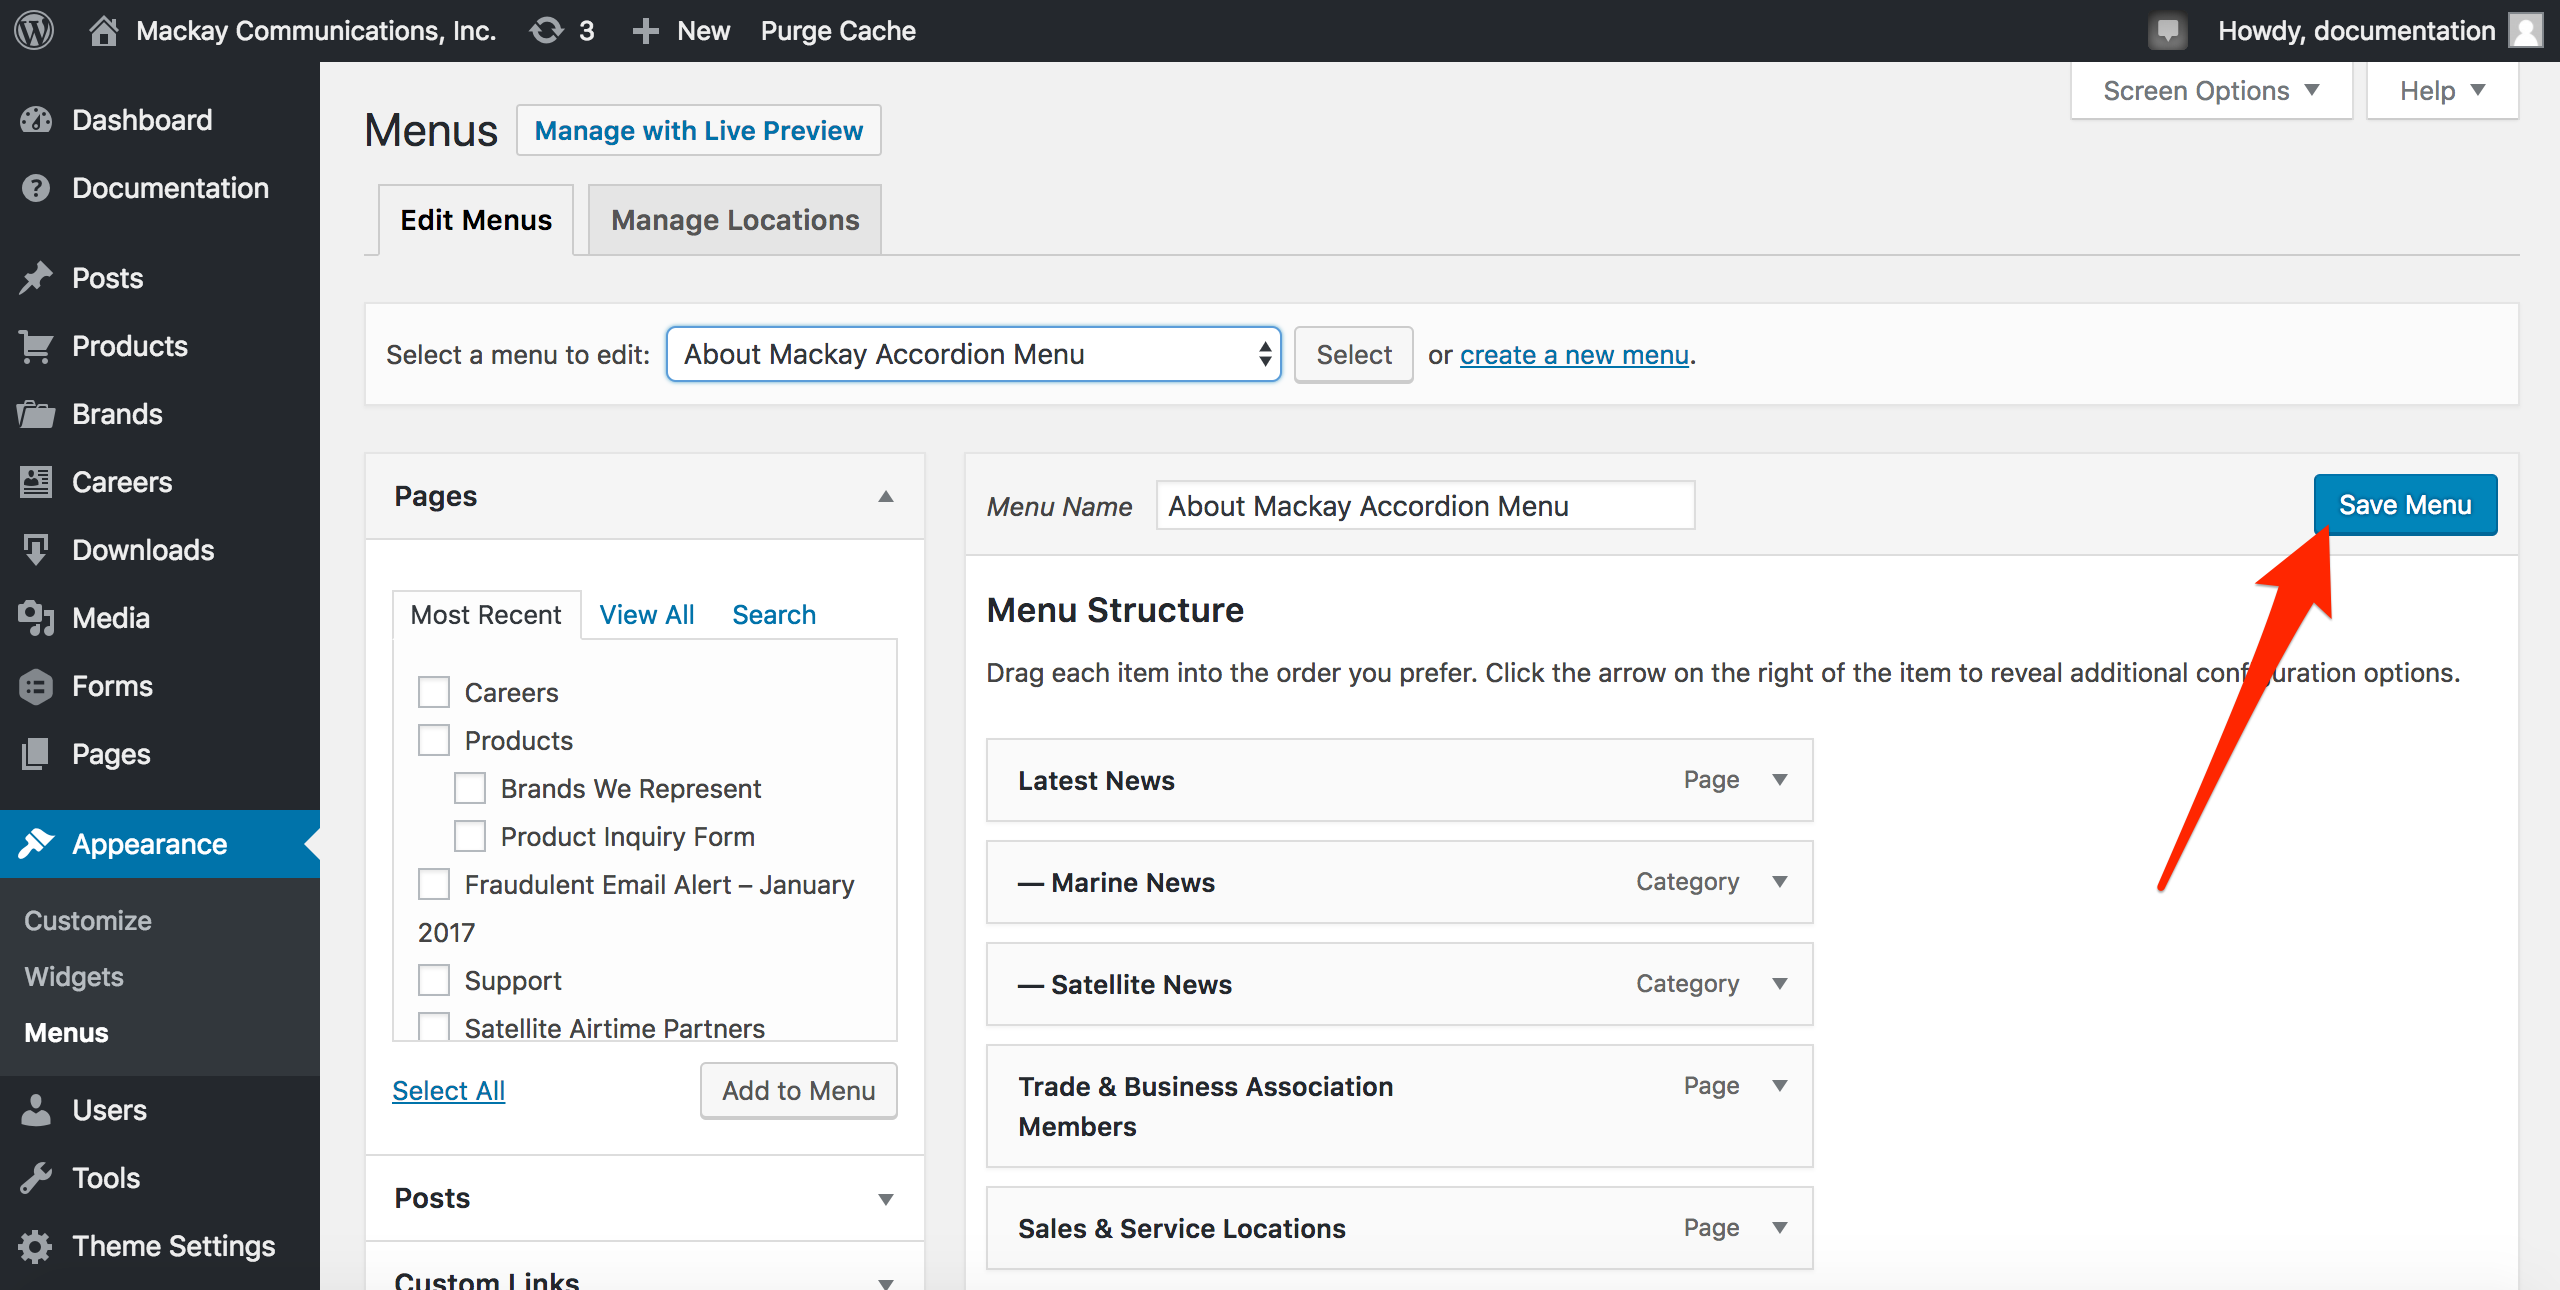
Task: Select the Search pages tab
Action: pyautogui.click(x=774, y=615)
